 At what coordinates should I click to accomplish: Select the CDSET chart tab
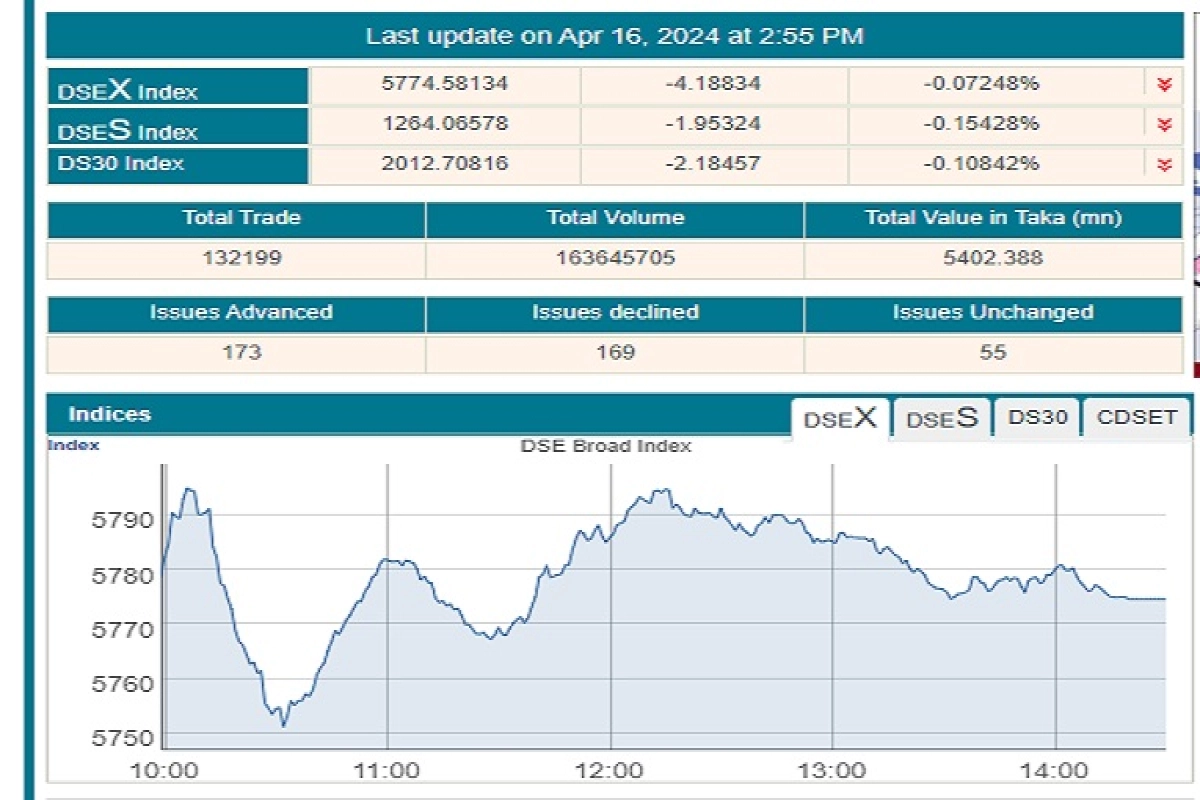coord(1137,418)
